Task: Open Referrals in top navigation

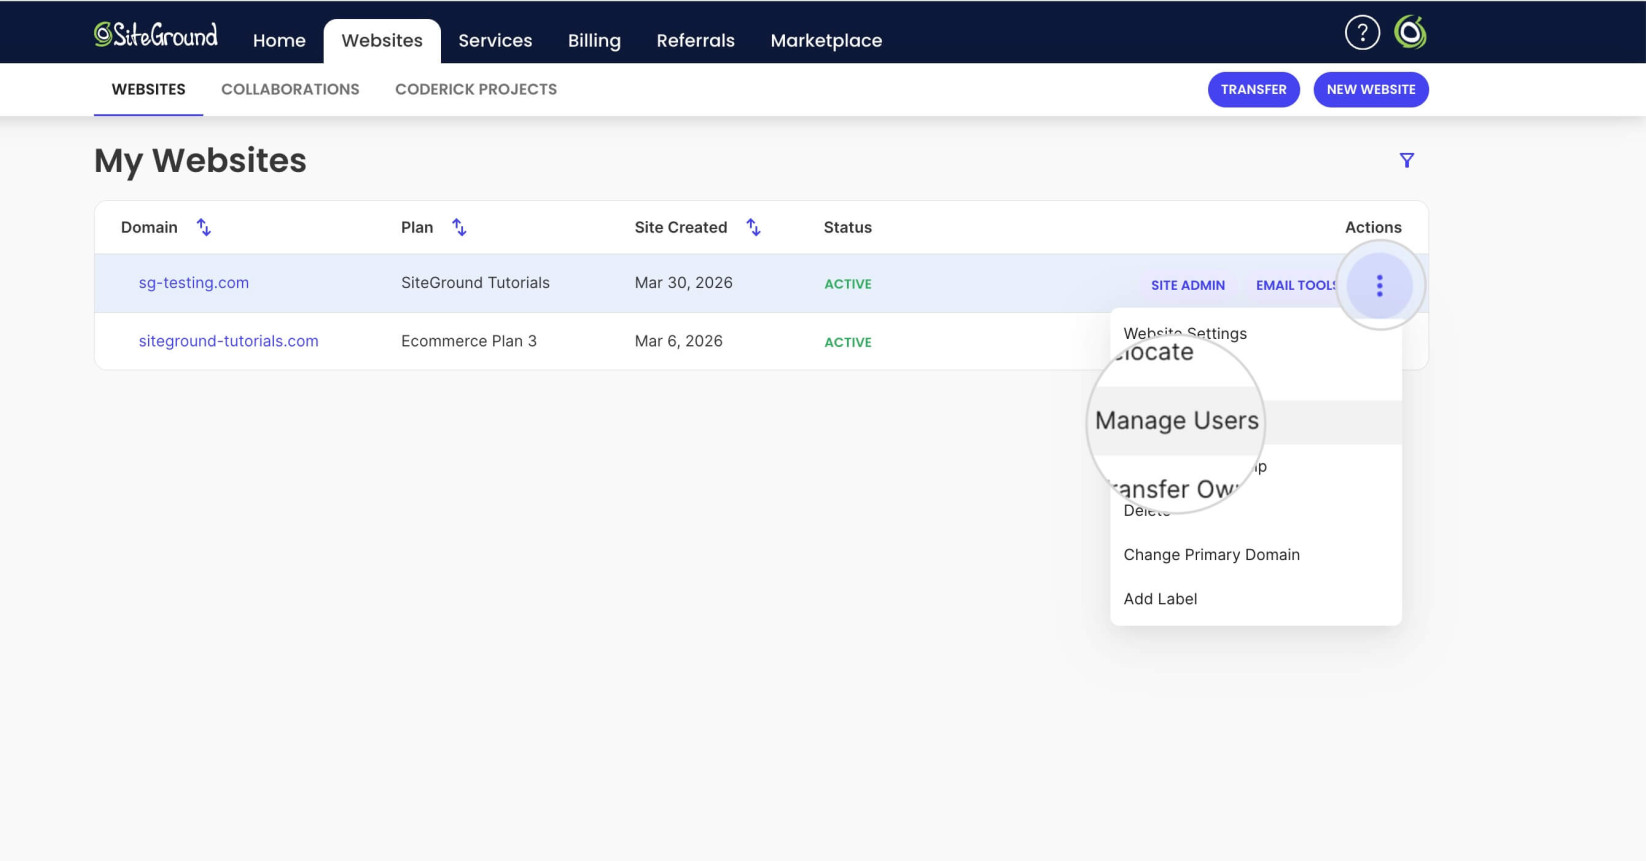Action: [695, 41]
